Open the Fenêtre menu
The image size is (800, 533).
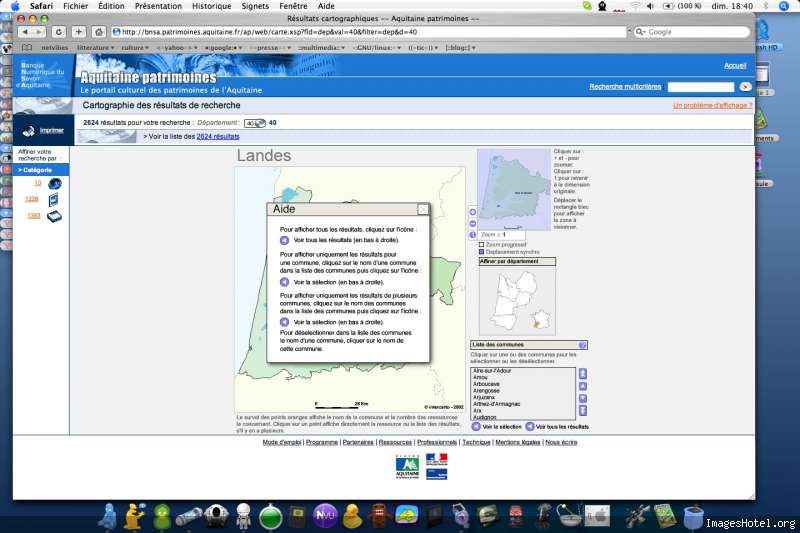pyautogui.click(x=293, y=6)
